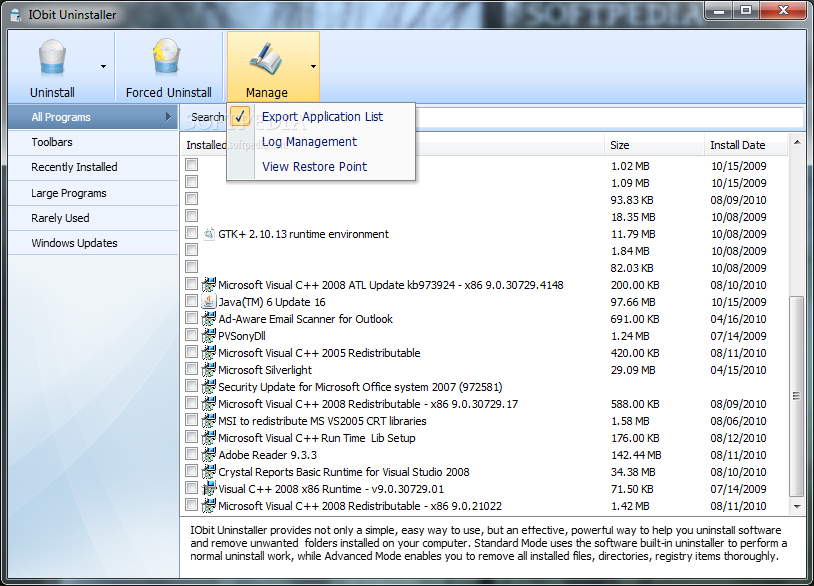Image resolution: width=814 pixels, height=586 pixels.
Task: Click the GTK+ 2.10.13 runtime icon
Action: click(x=209, y=234)
